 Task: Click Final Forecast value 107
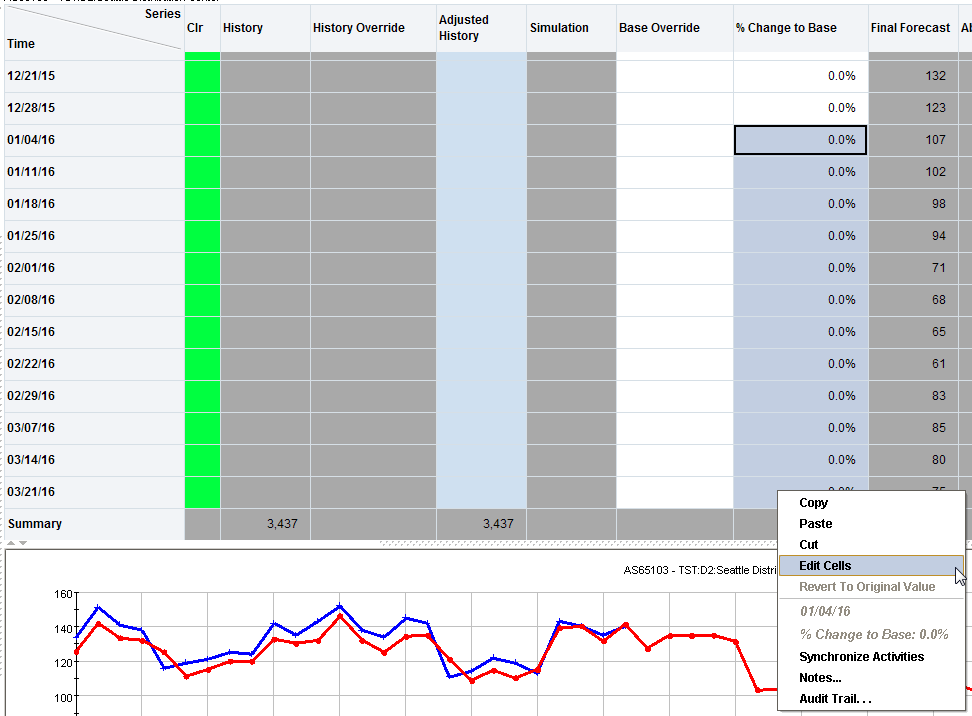(x=913, y=140)
